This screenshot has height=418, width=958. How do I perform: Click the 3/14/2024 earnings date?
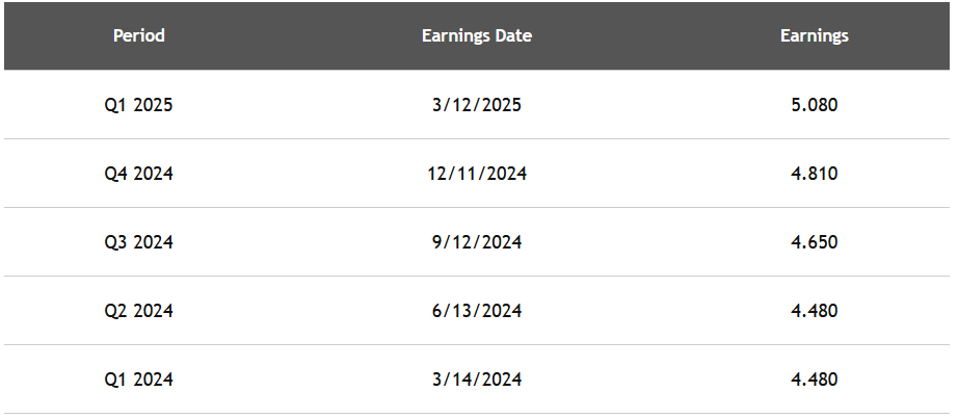pos(476,380)
